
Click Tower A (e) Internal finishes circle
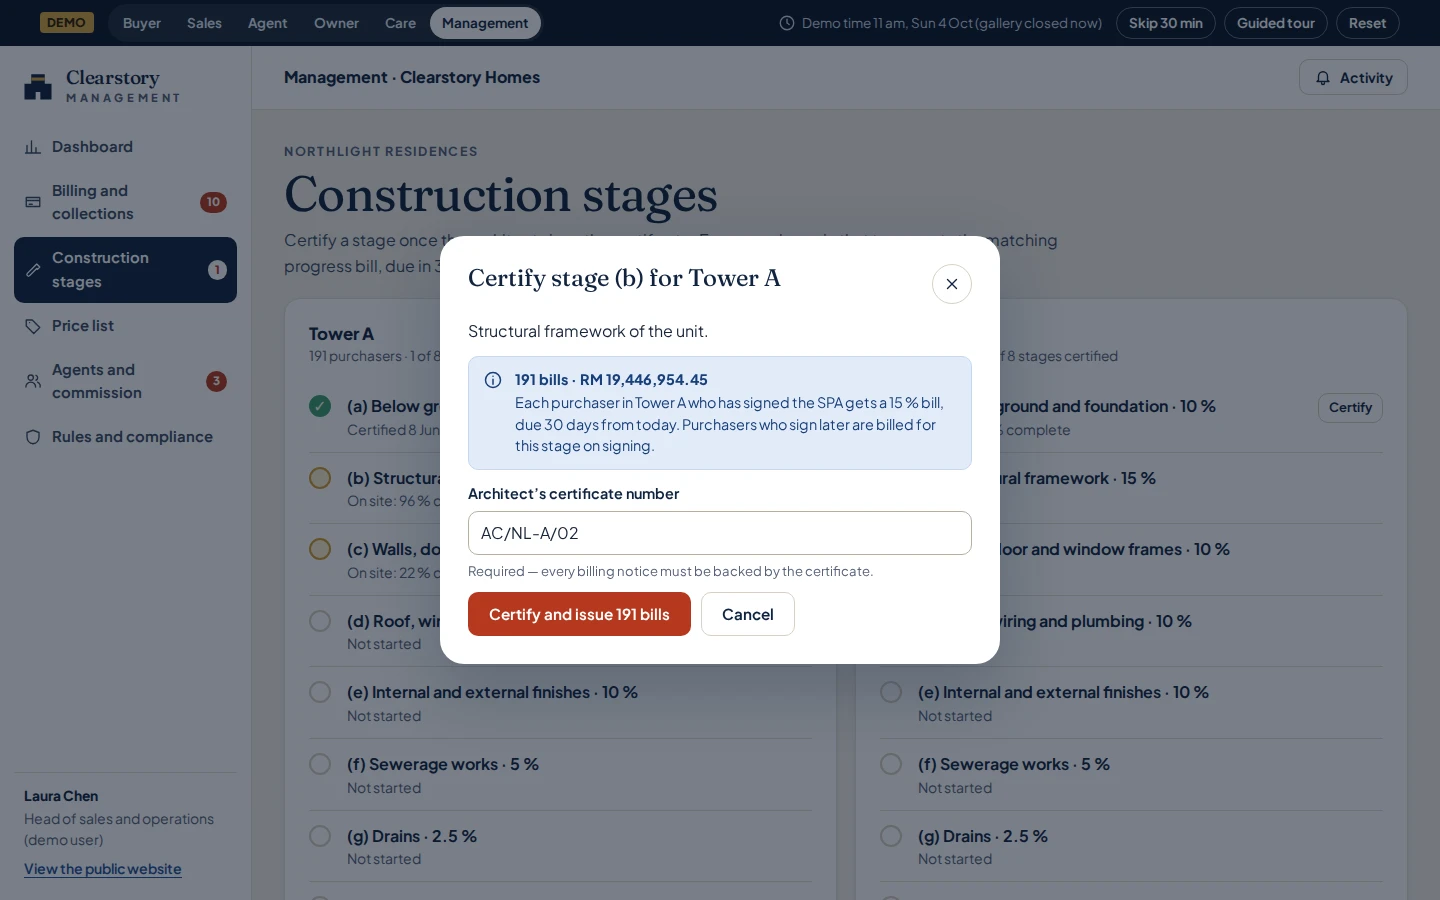pos(320,692)
